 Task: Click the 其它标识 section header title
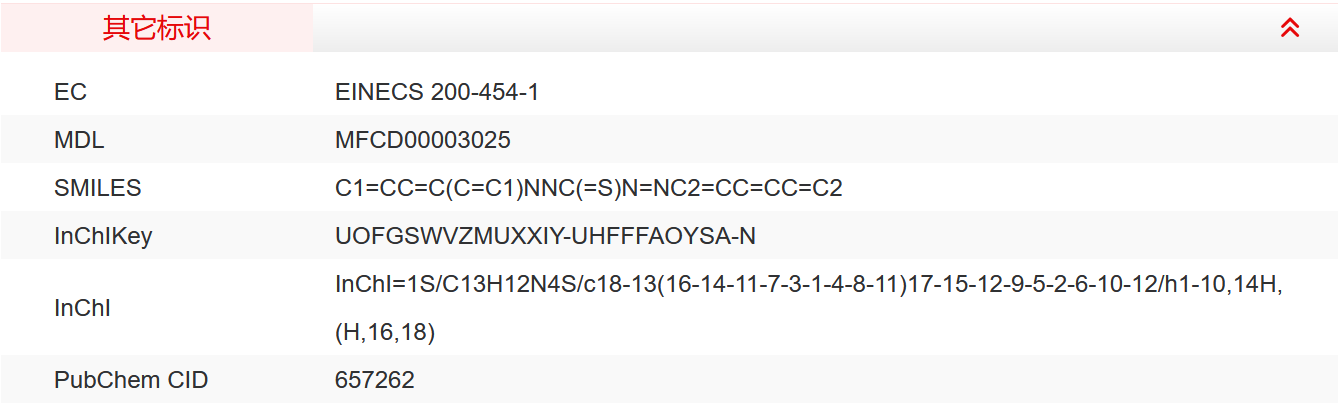coord(157,28)
